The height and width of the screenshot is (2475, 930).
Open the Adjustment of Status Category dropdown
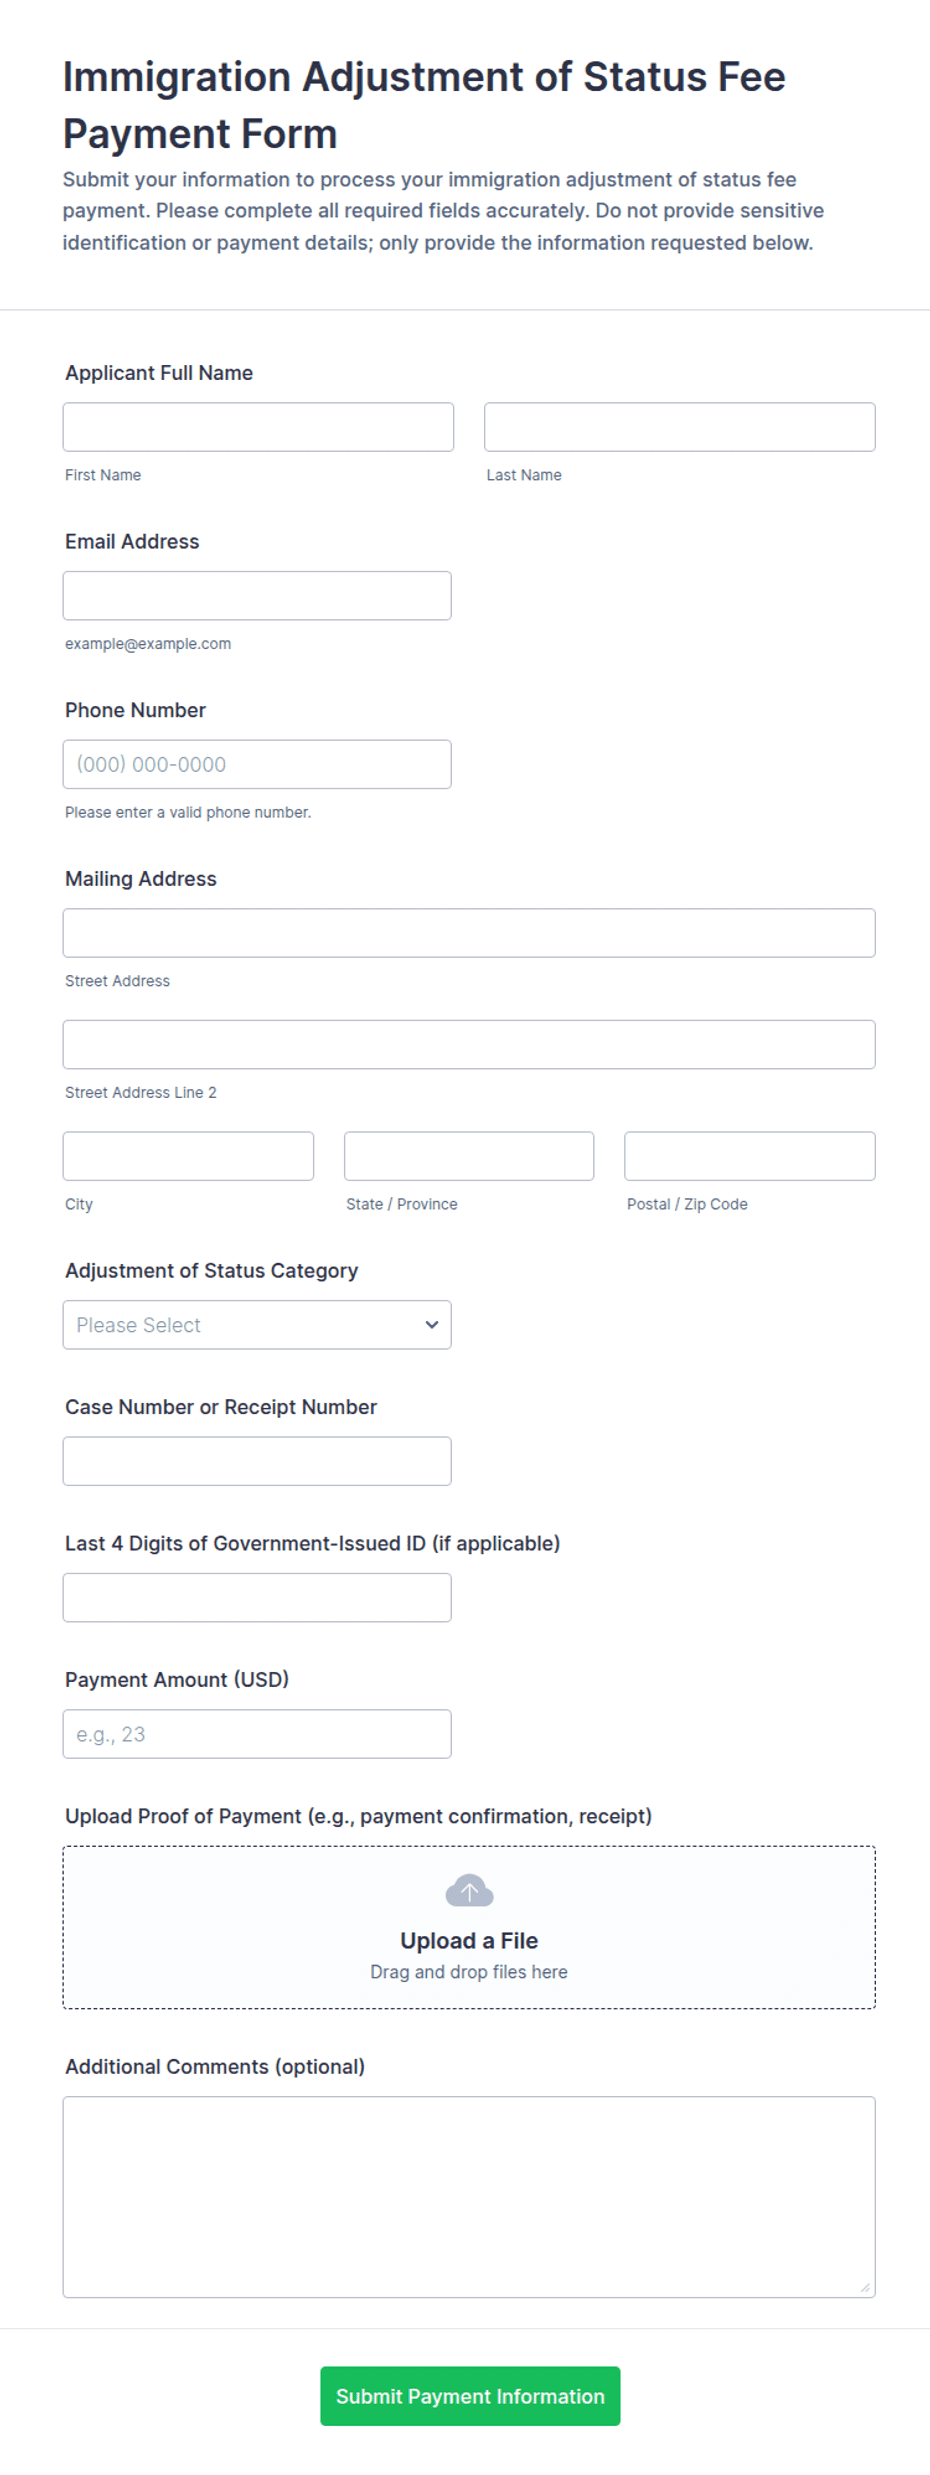point(257,1324)
